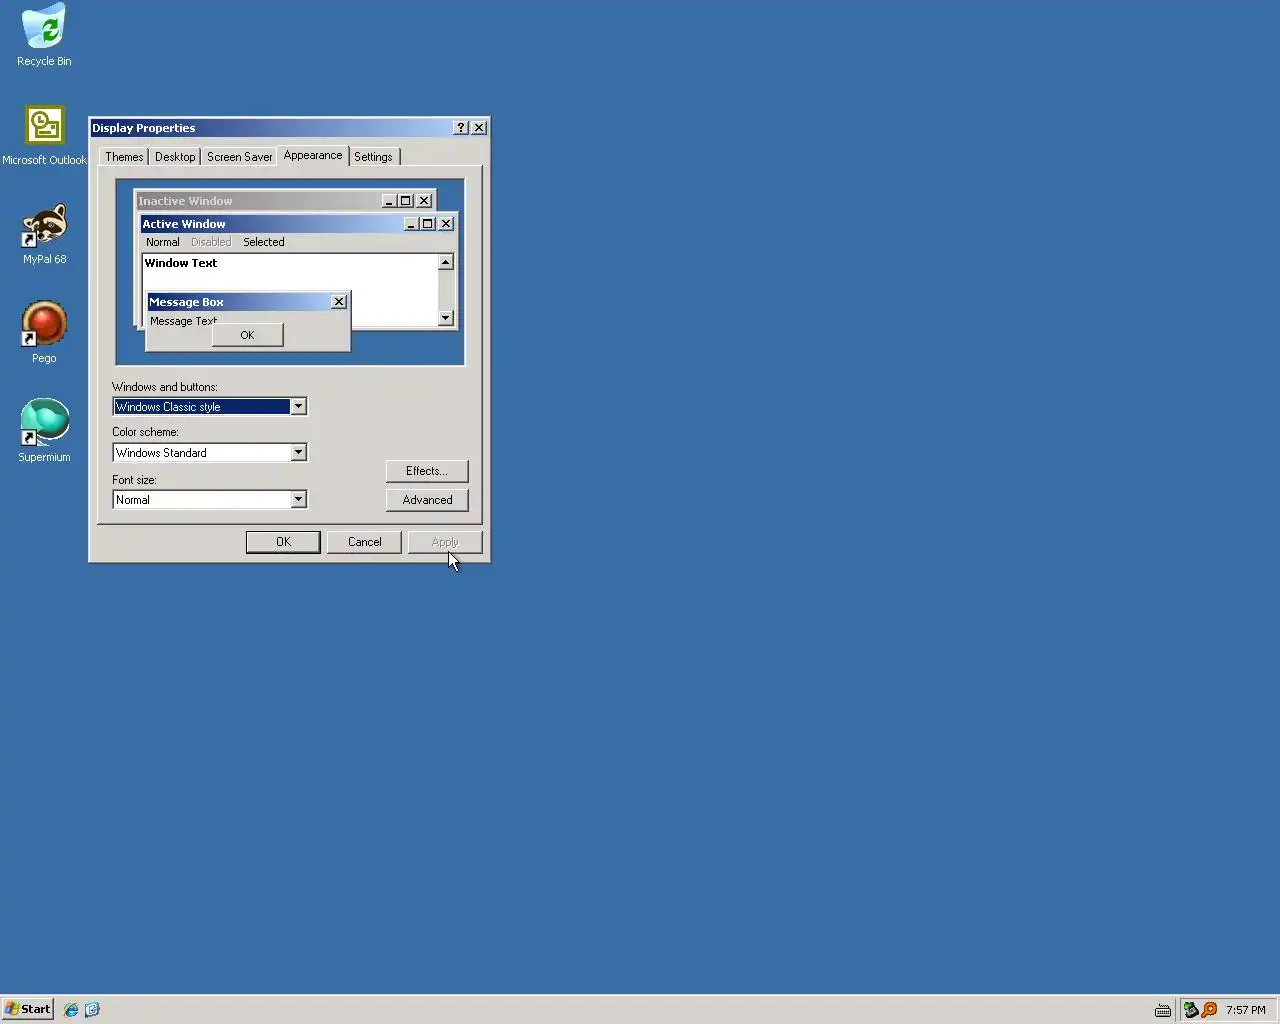This screenshot has width=1280, height=1024.
Task: Click the preview scrollbar up arrow
Action: click(446, 262)
